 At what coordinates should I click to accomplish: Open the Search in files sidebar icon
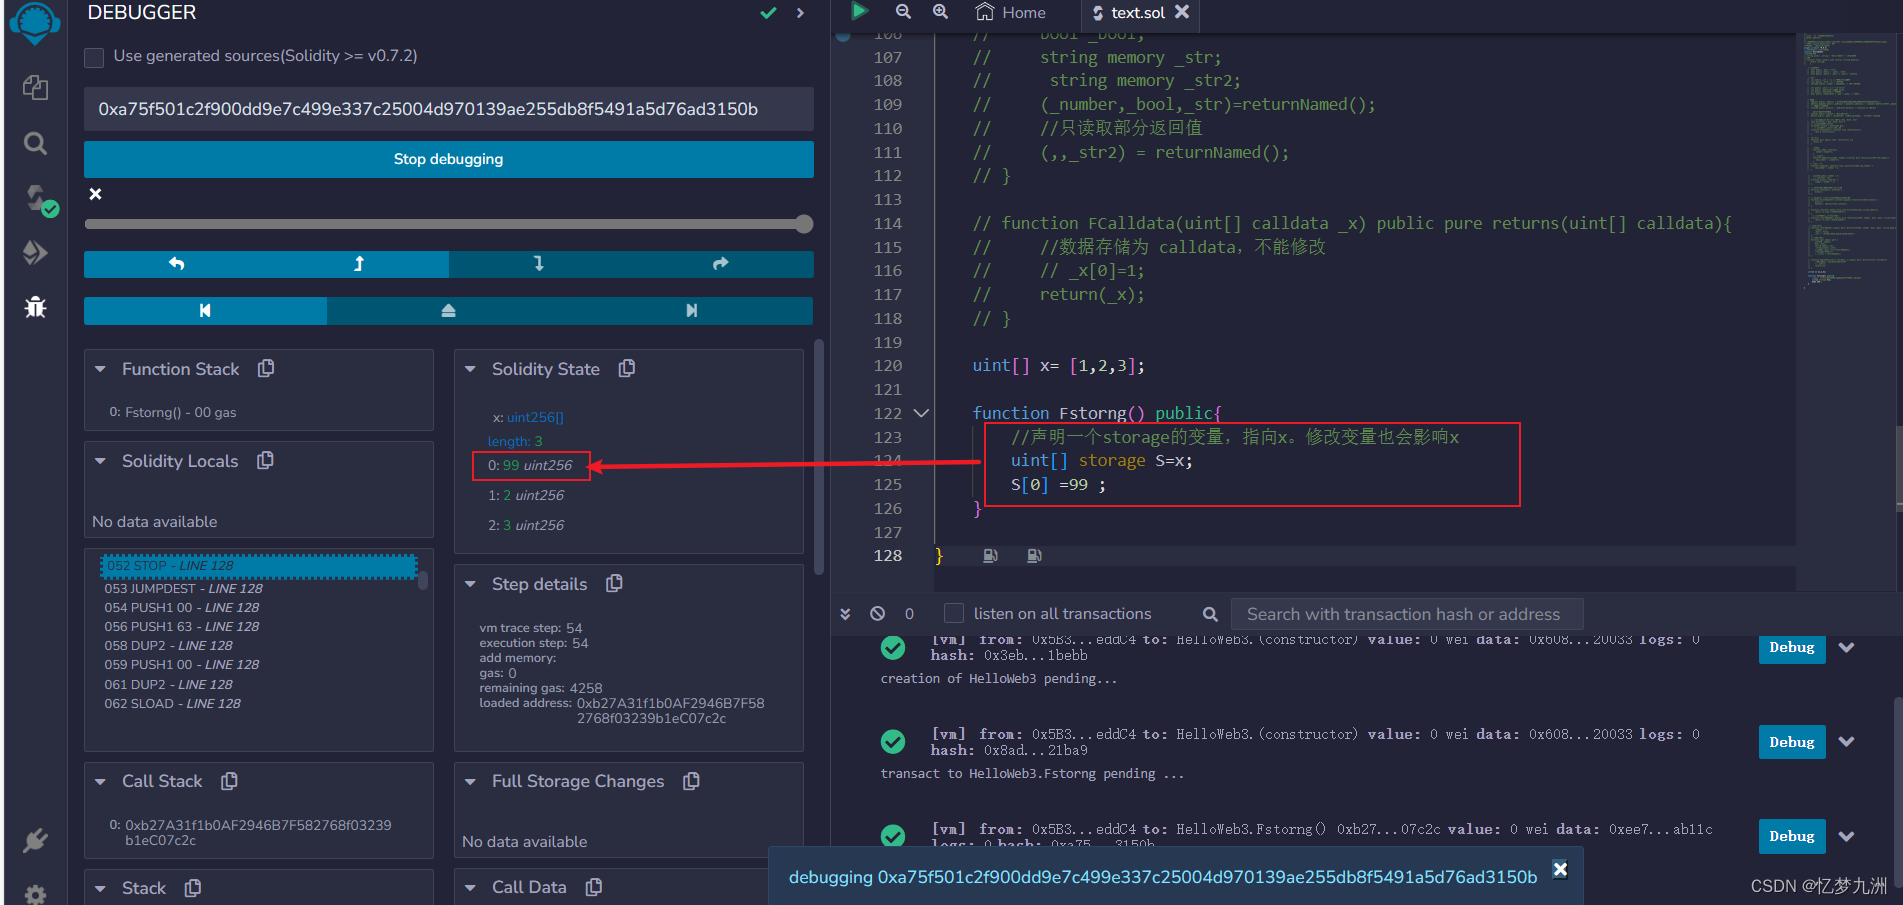click(x=35, y=143)
